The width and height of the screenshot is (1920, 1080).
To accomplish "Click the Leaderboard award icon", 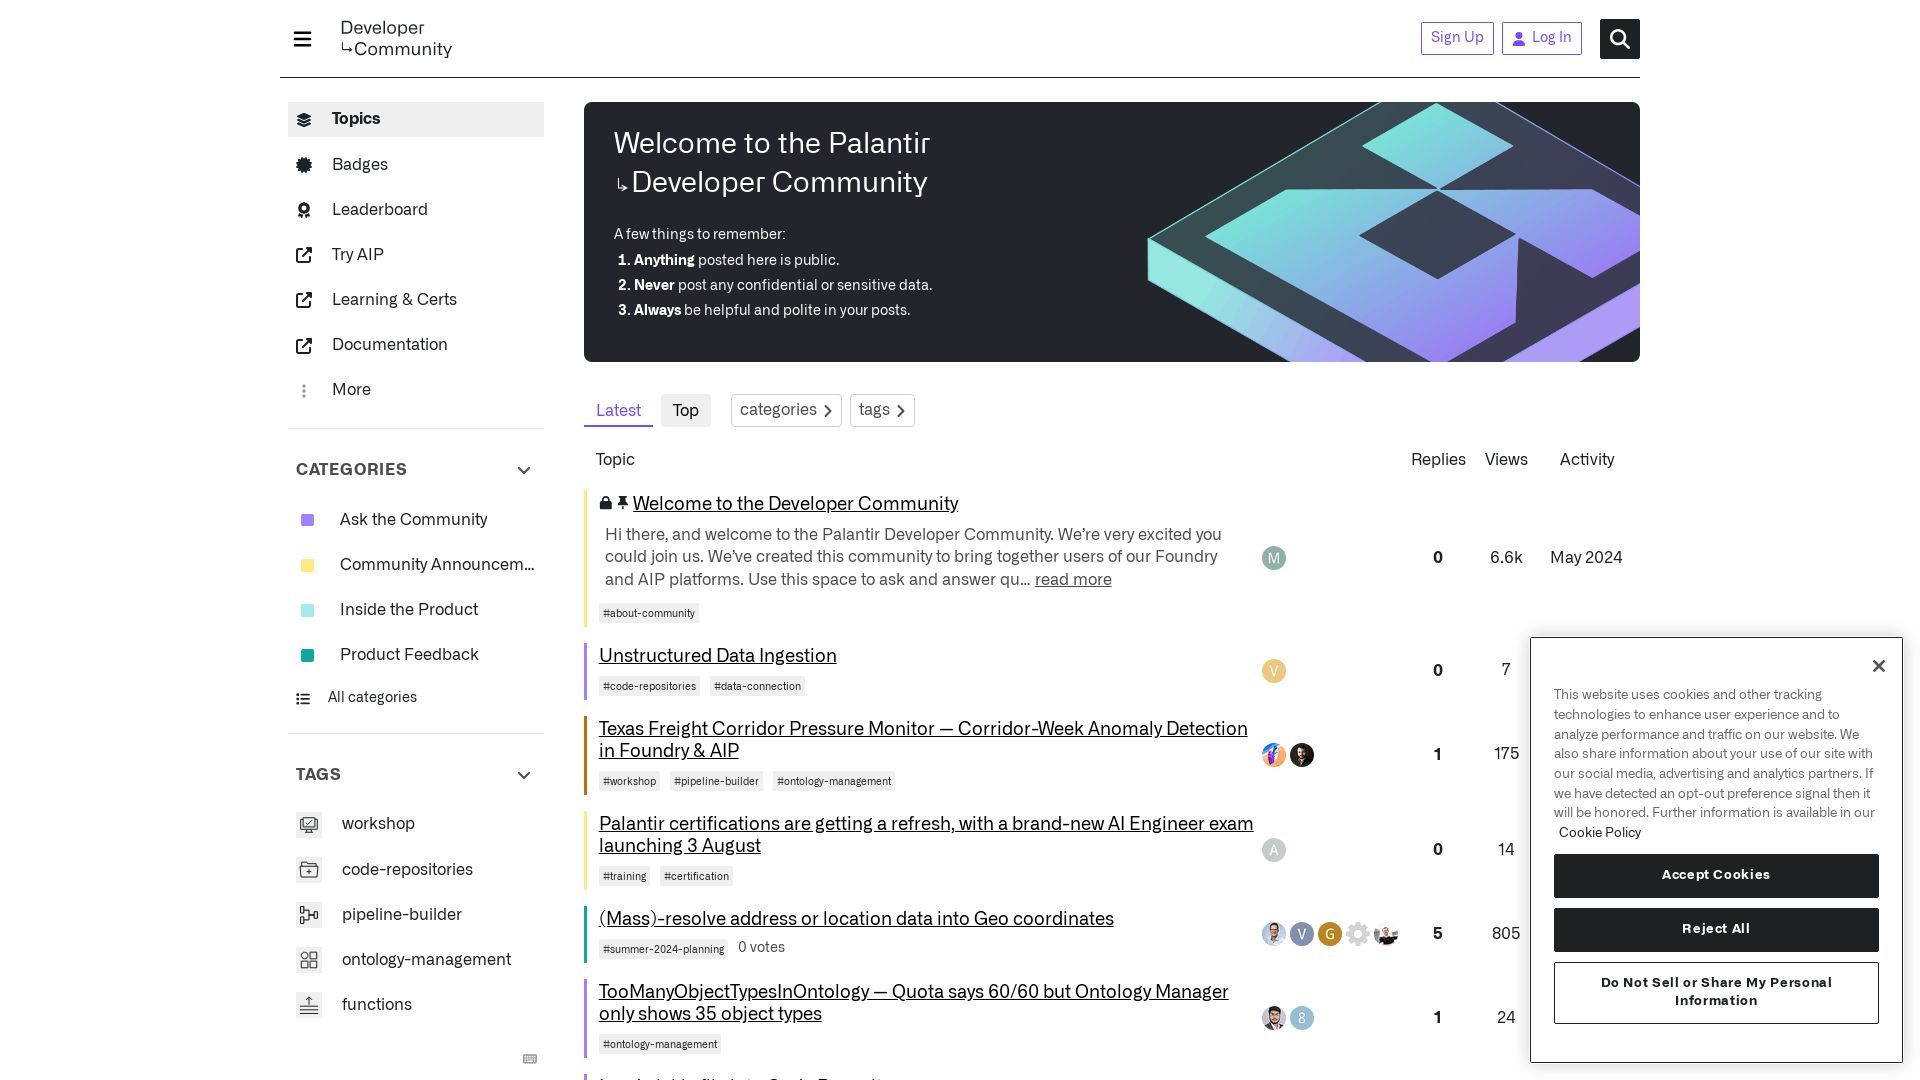I will point(304,210).
